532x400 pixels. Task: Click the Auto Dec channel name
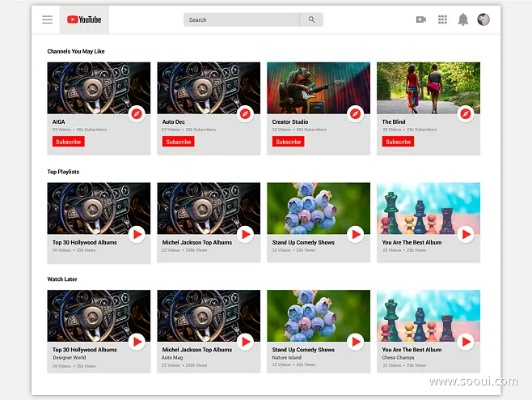point(173,122)
